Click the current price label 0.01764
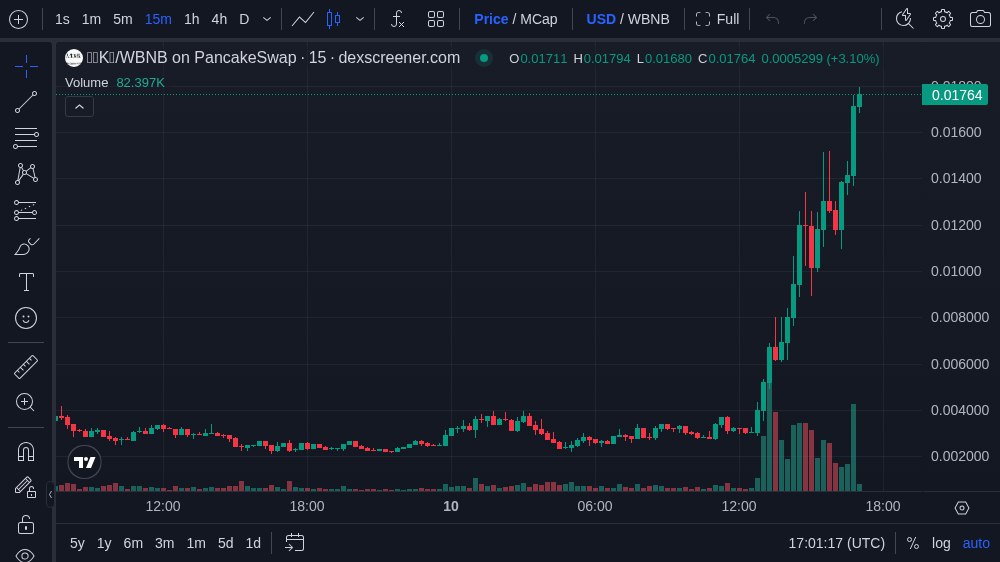1000x562 pixels. (957, 95)
